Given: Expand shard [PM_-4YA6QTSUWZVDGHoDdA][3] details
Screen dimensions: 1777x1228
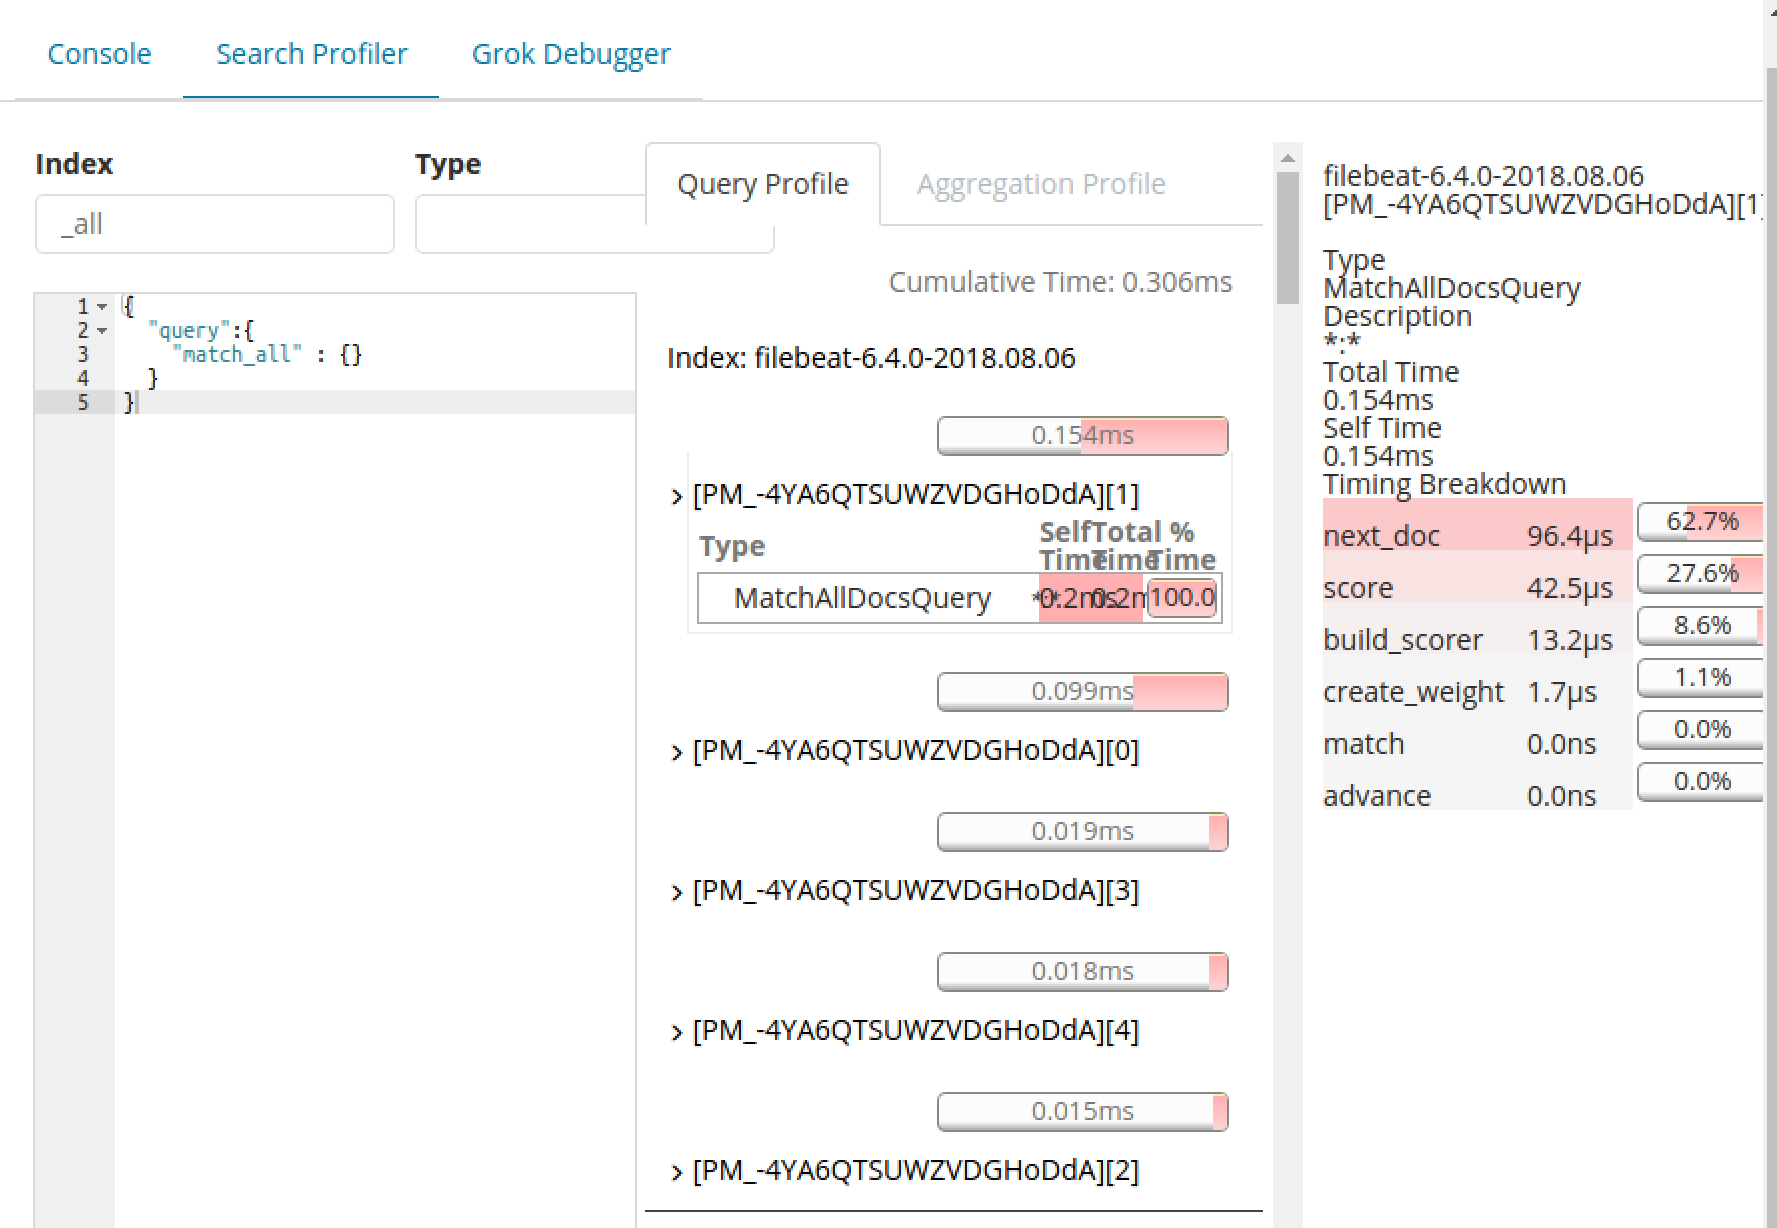Looking at the screenshot, I should (x=675, y=891).
